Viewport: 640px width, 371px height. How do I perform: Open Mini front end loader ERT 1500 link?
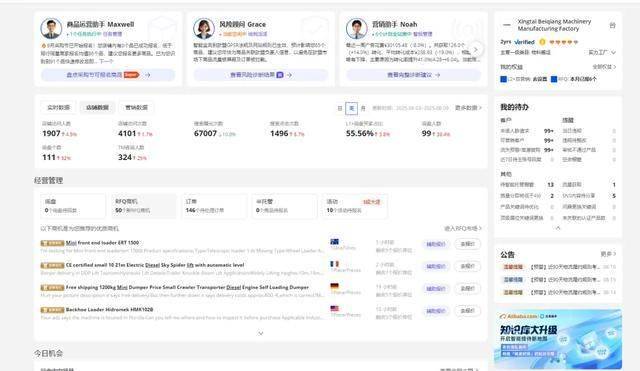pos(102,242)
